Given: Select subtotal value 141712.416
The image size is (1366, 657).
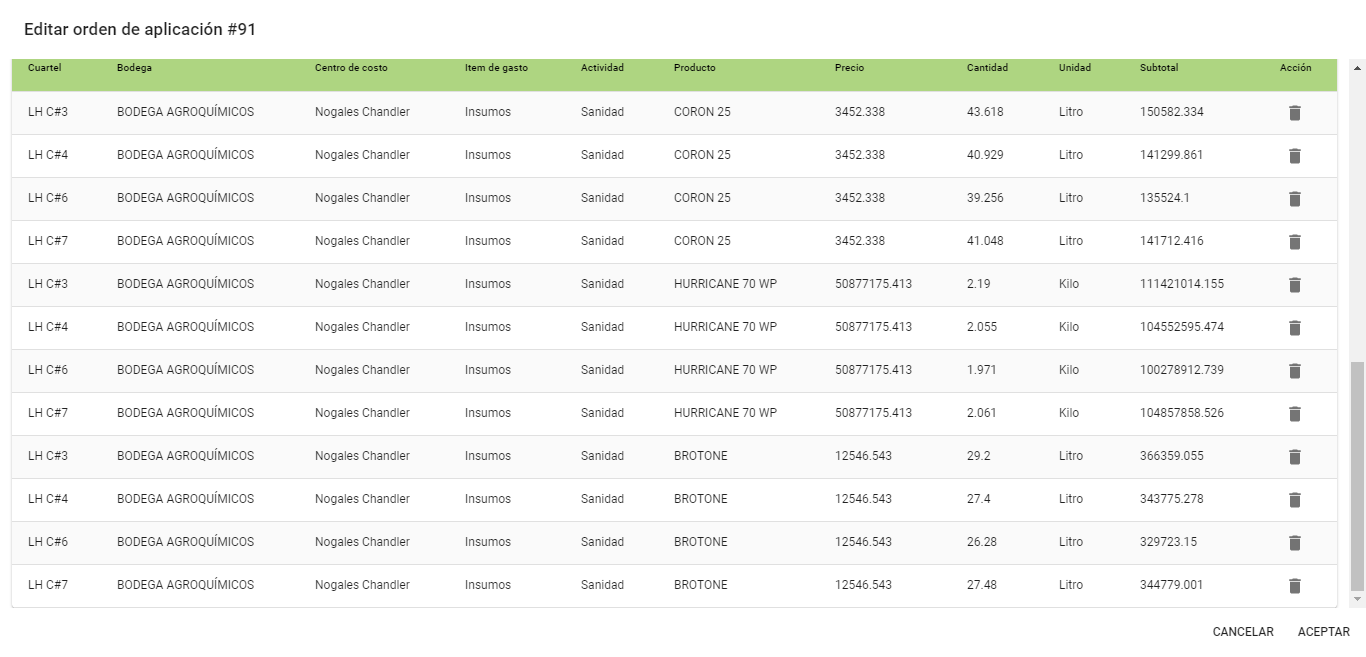Looking at the screenshot, I should 1172,241.
